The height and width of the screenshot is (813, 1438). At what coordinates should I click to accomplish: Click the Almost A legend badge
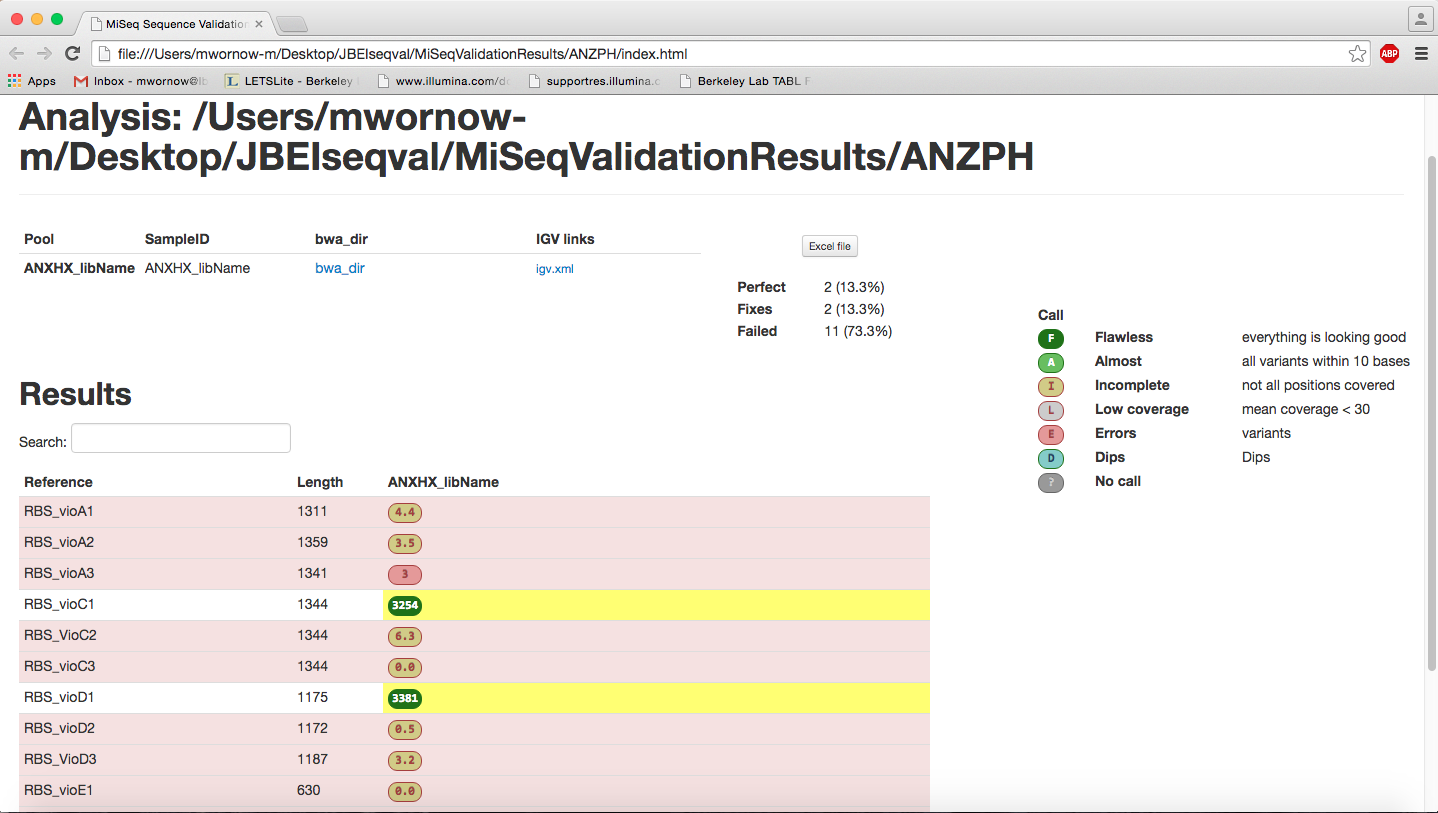[1051, 362]
